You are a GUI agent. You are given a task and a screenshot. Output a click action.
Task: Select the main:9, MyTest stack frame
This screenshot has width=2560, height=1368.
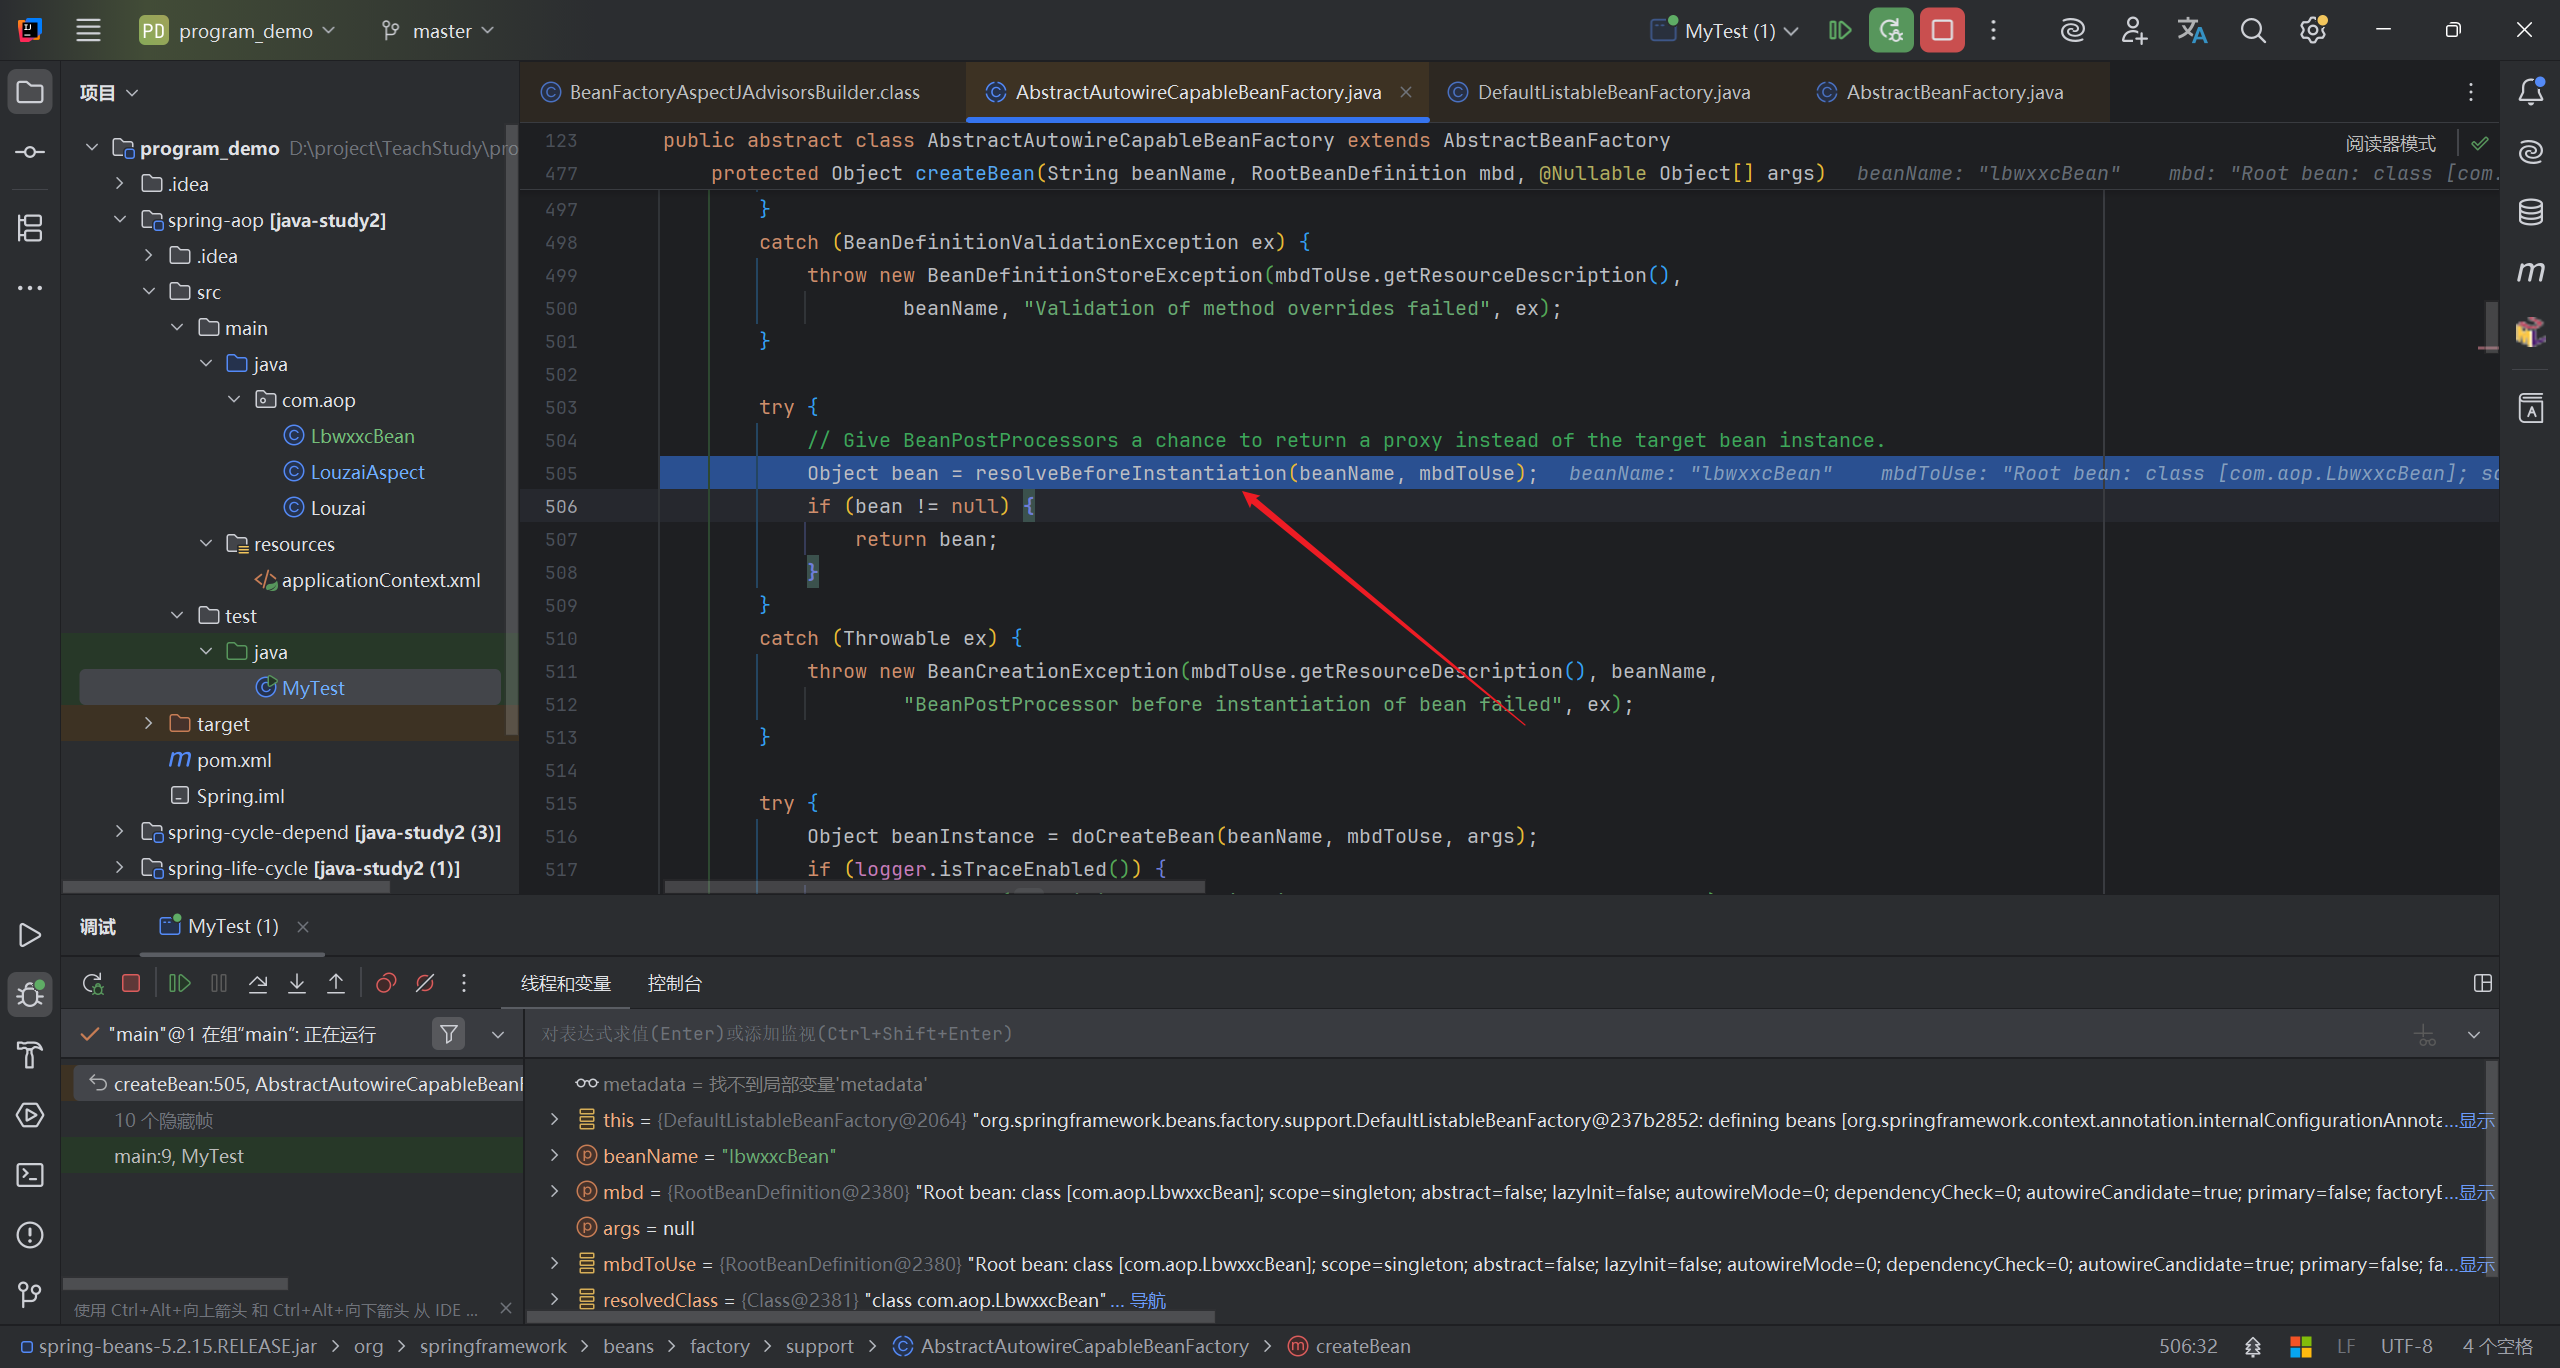pos(179,1156)
